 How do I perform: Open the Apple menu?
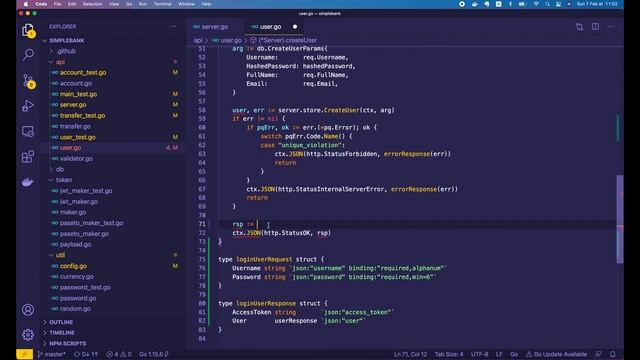coord(26,4)
